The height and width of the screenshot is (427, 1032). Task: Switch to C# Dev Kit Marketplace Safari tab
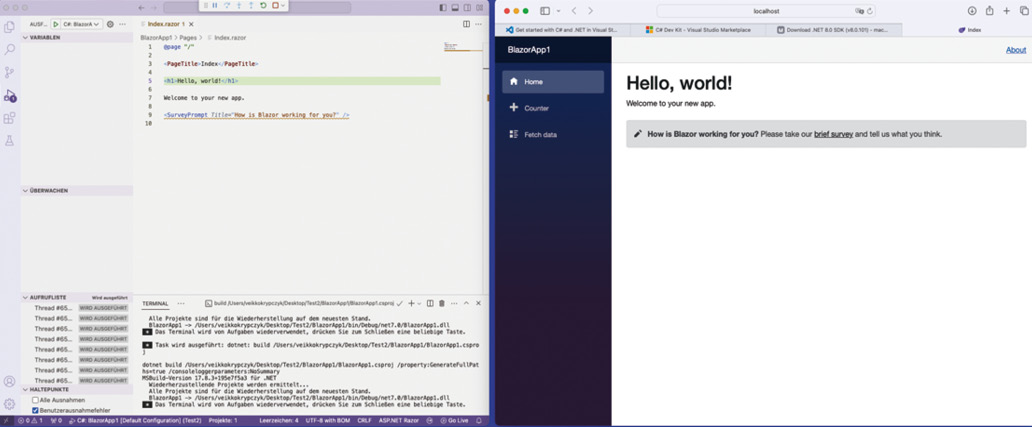(698, 30)
